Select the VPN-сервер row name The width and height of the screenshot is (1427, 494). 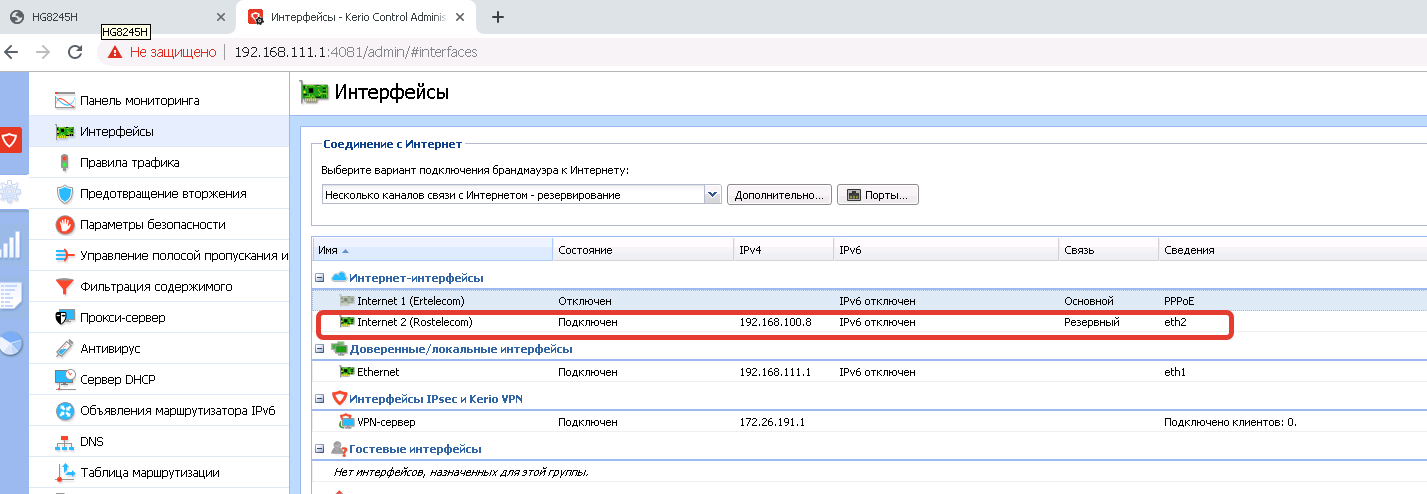(x=386, y=422)
